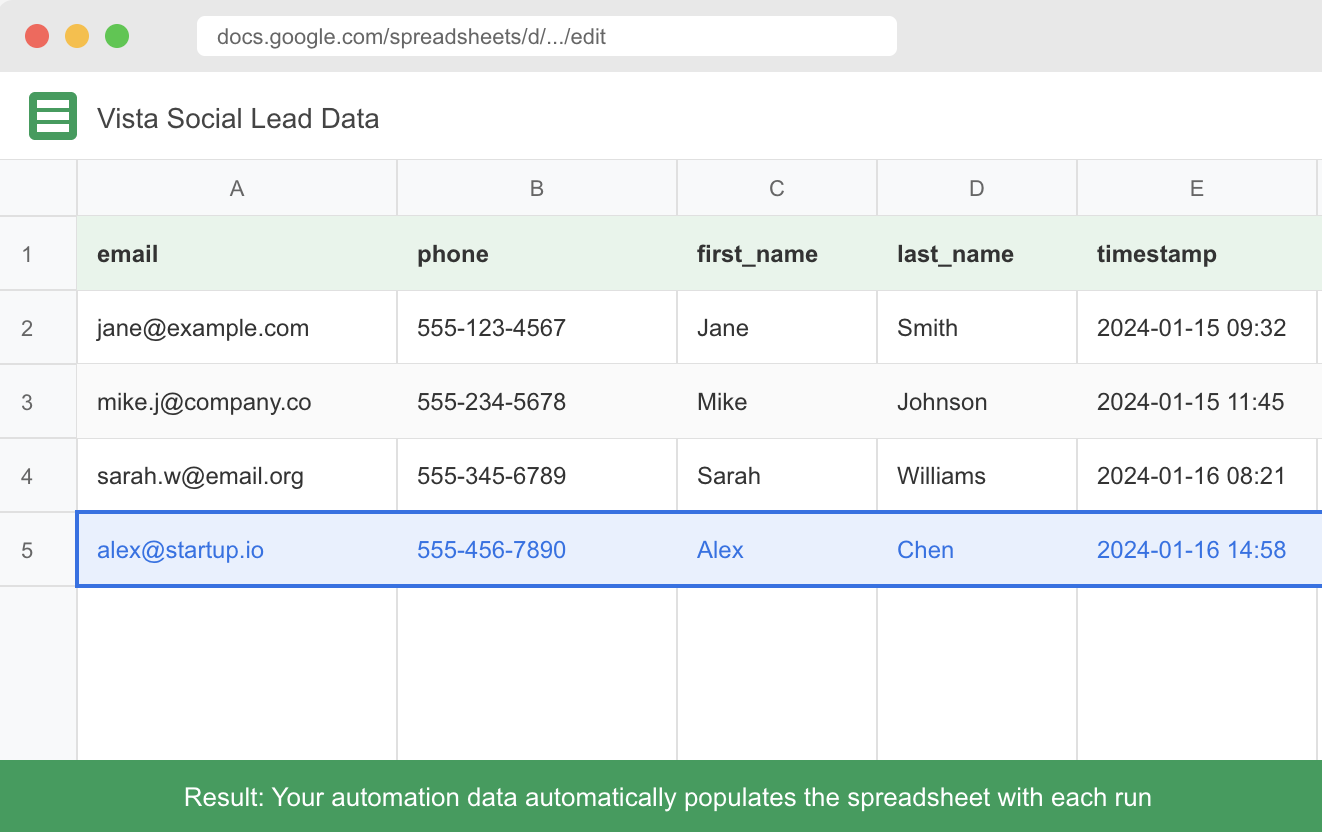Click the red traffic light icon
1322x832 pixels.
click(37, 34)
